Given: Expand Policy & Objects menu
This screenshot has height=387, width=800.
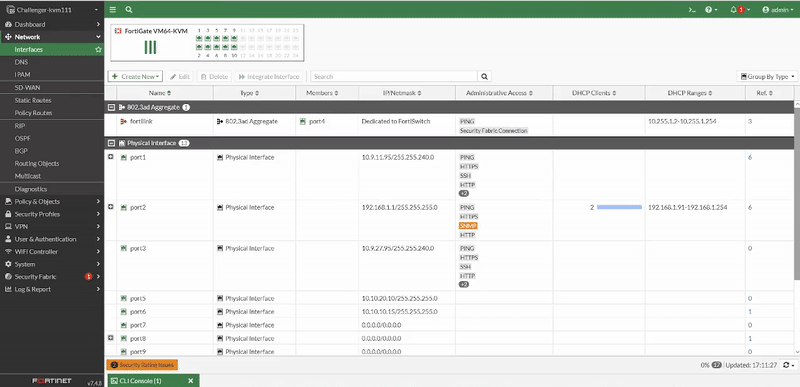Looking at the screenshot, I should tap(52, 201).
